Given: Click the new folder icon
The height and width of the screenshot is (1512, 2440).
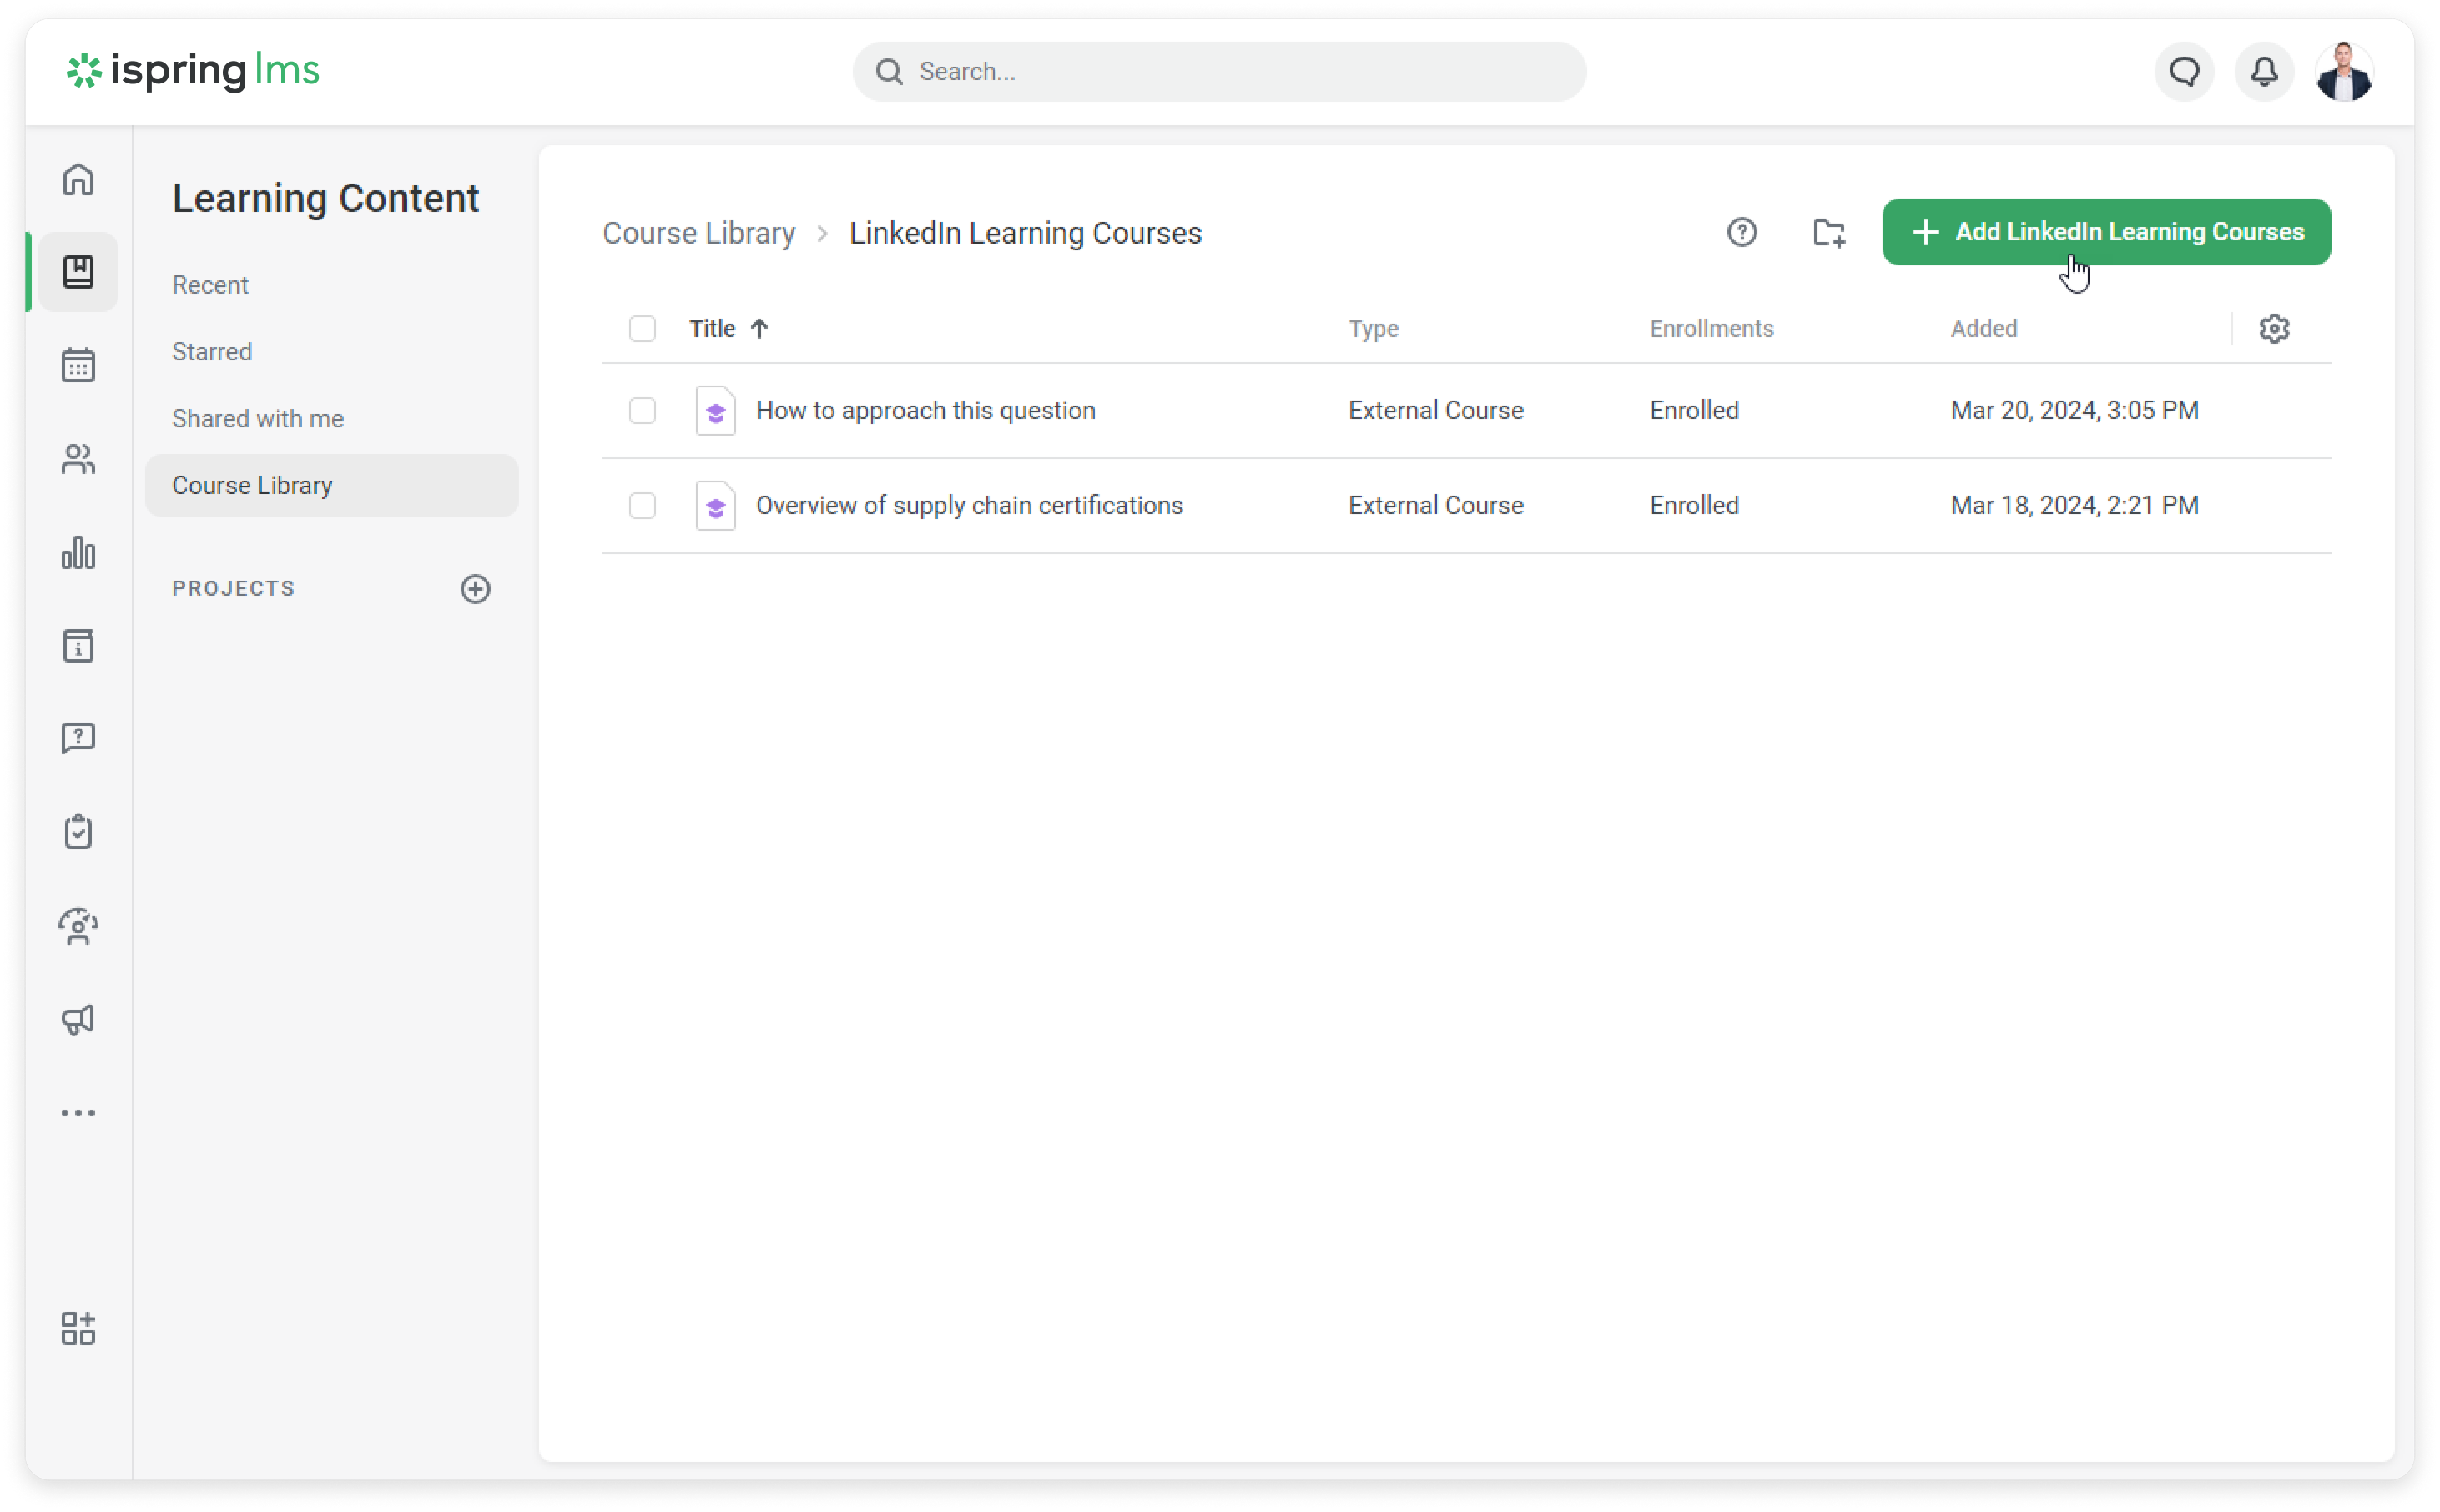Looking at the screenshot, I should 1829,232.
